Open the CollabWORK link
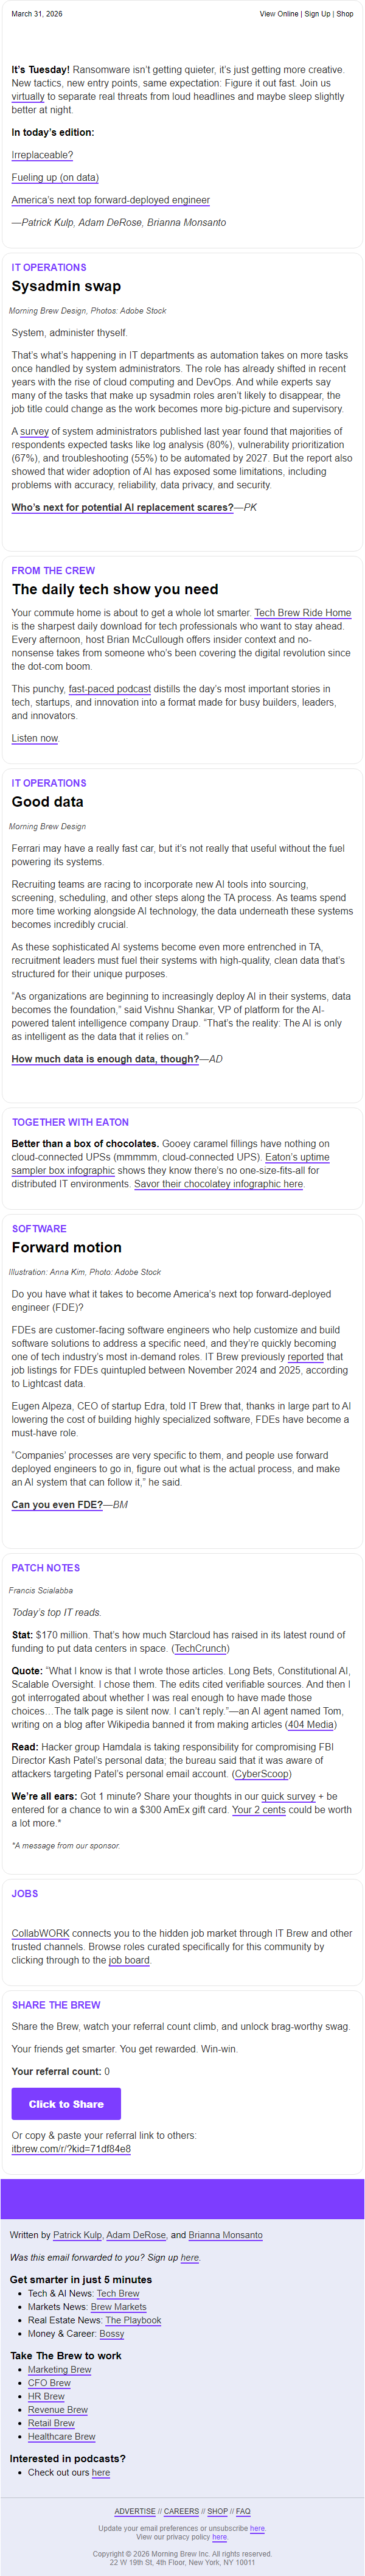365x2576 pixels. click(40, 1933)
